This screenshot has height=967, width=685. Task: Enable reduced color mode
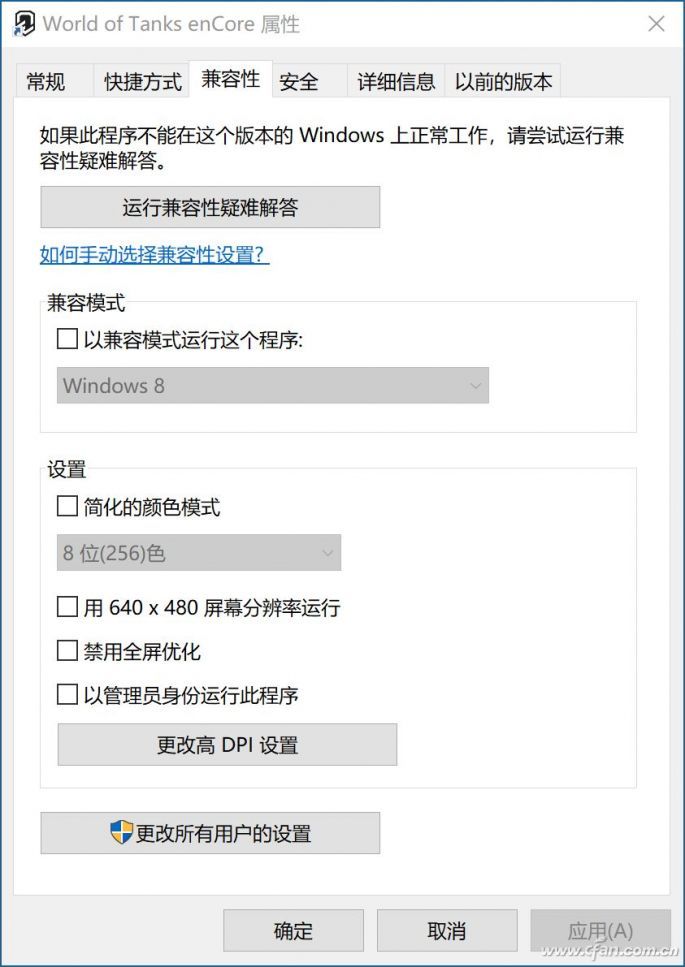pyautogui.click(x=66, y=507)
